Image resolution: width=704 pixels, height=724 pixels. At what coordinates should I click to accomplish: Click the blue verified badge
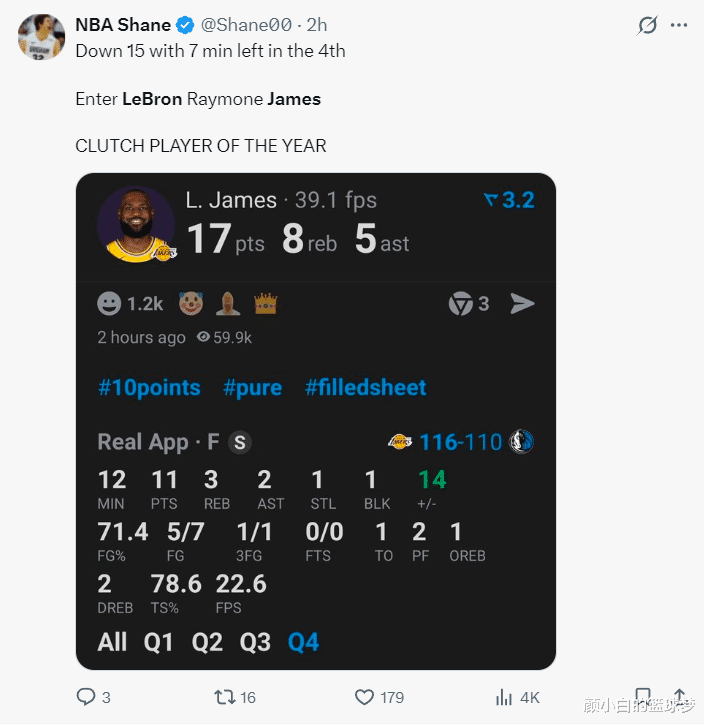(186, 25)
